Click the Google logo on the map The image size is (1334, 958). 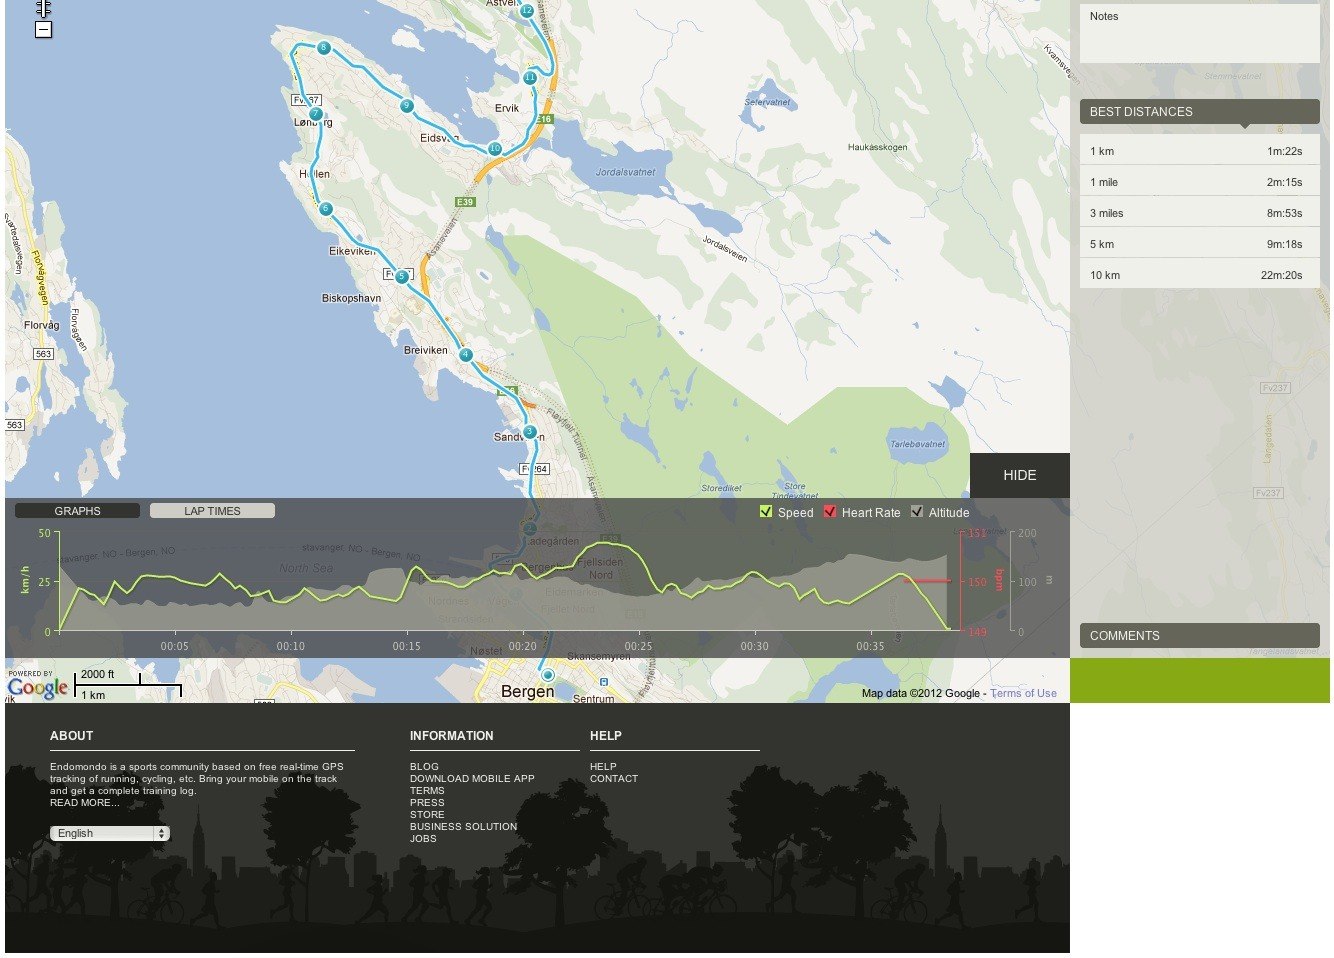click(36, 687)
